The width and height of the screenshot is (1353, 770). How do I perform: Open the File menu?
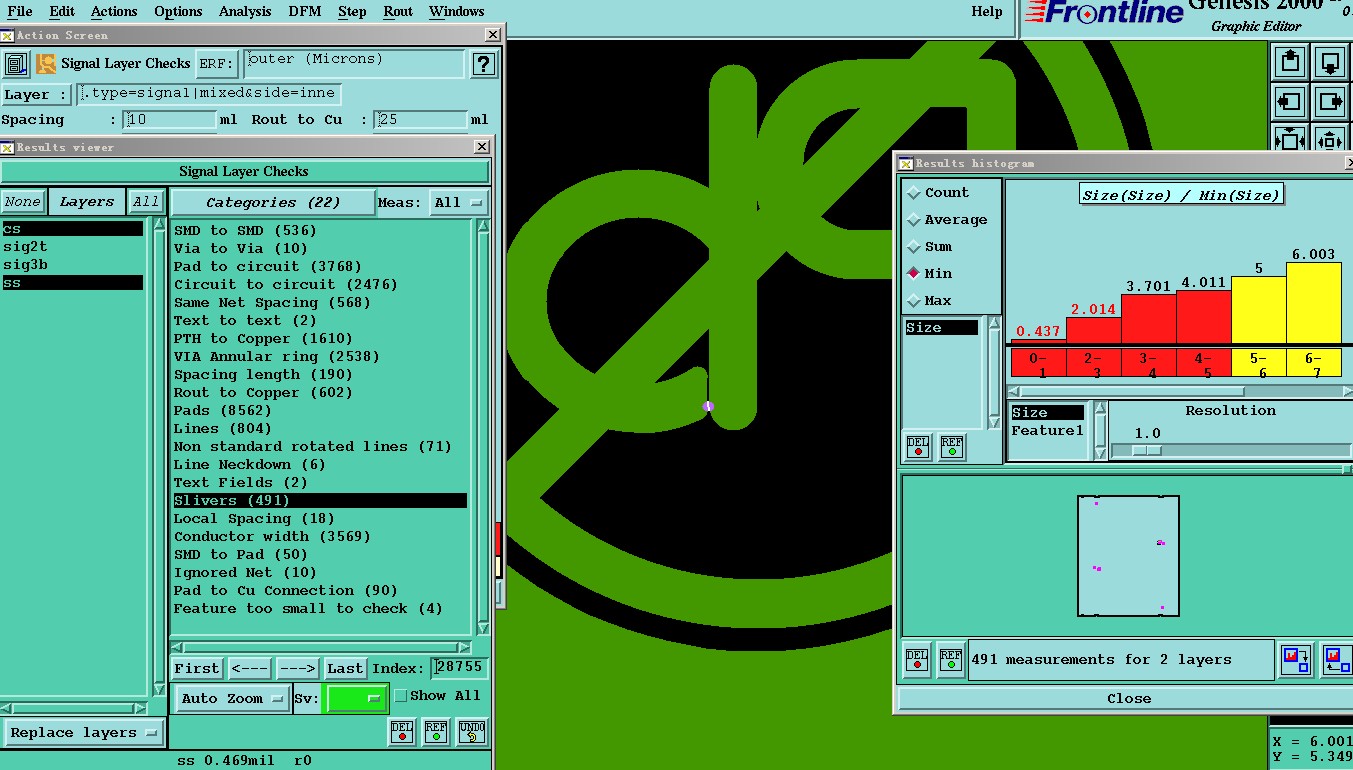(20, 12)
